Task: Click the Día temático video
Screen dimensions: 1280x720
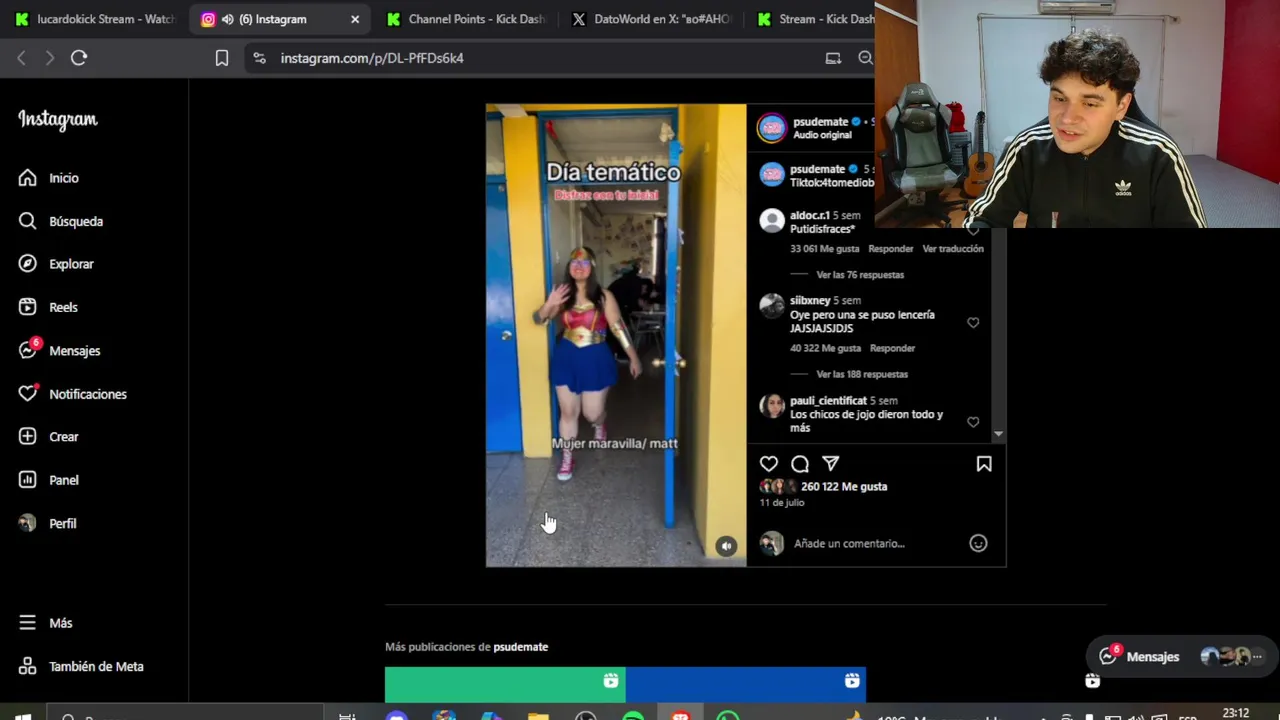Action: pyautogui.click(x=616, y=335)
